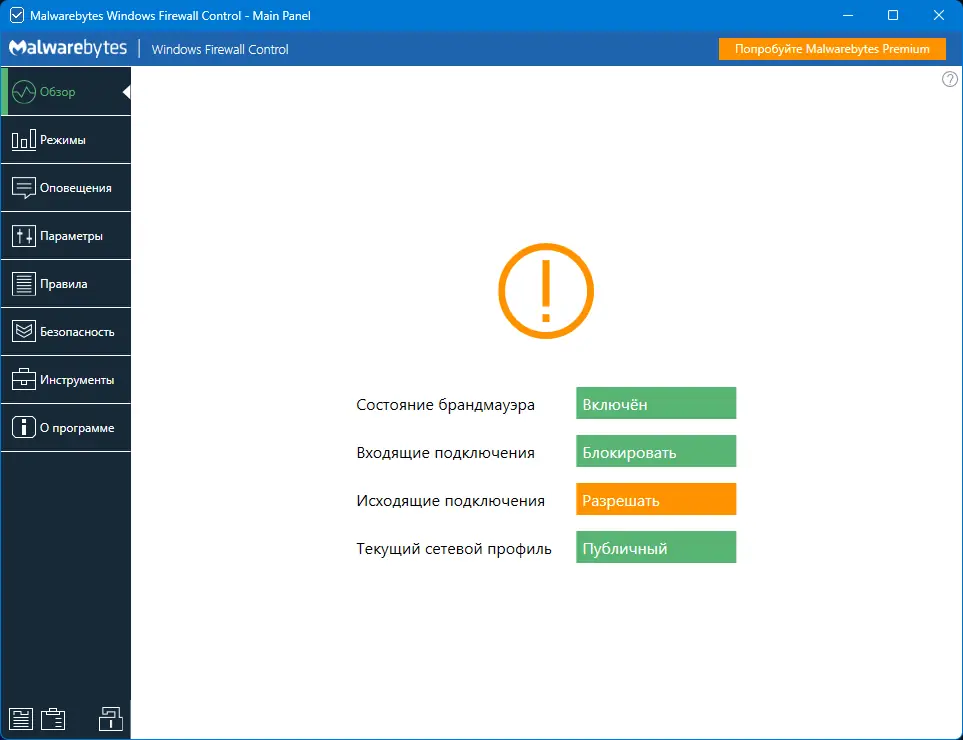Open the help question mark icon
This screenshot has width=963, height=740.
pos(949,79)
